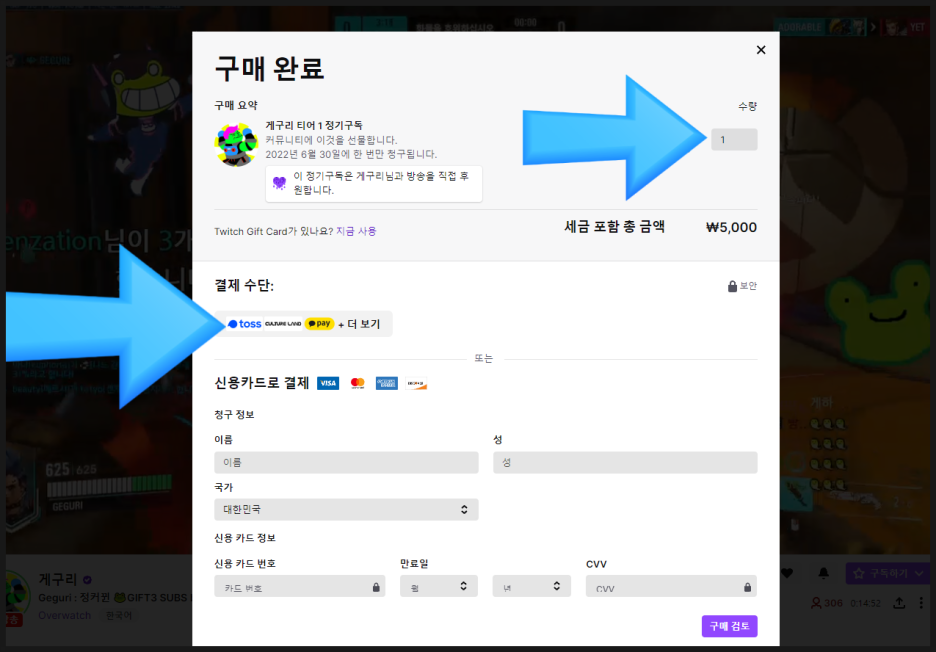Click the lock icon in CVV field
Viewport: 936px width, 652px height.
tap(747, 587)
